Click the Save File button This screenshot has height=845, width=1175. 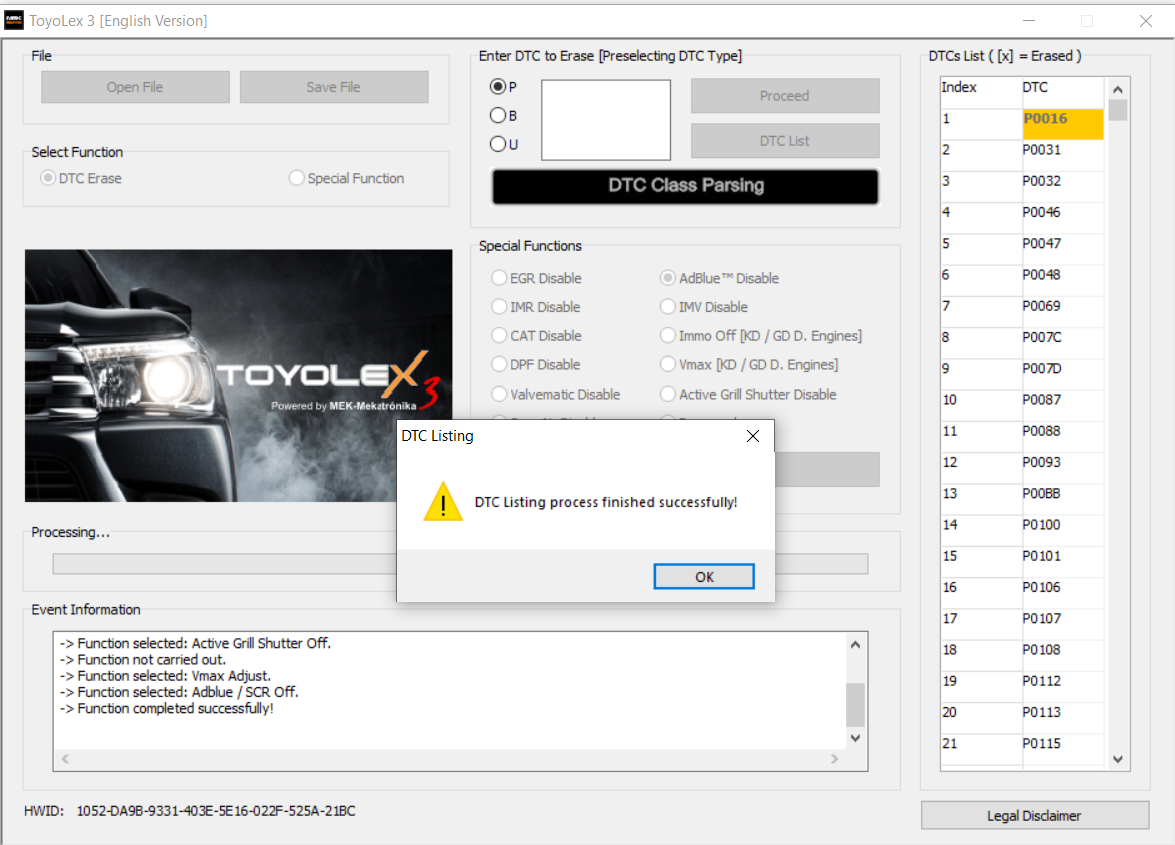[333, 87]
